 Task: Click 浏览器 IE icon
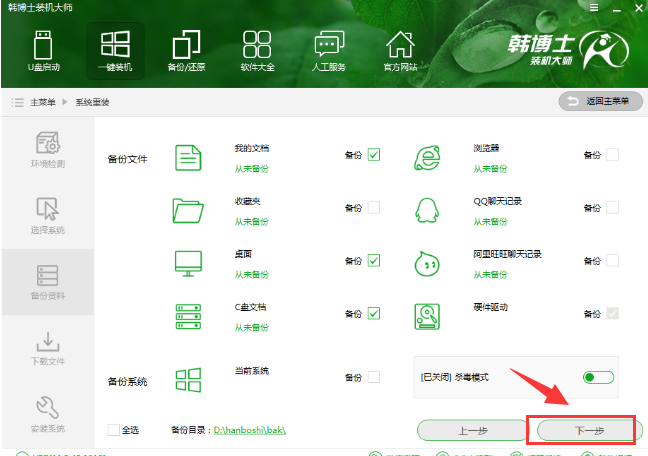coord(427,158)
